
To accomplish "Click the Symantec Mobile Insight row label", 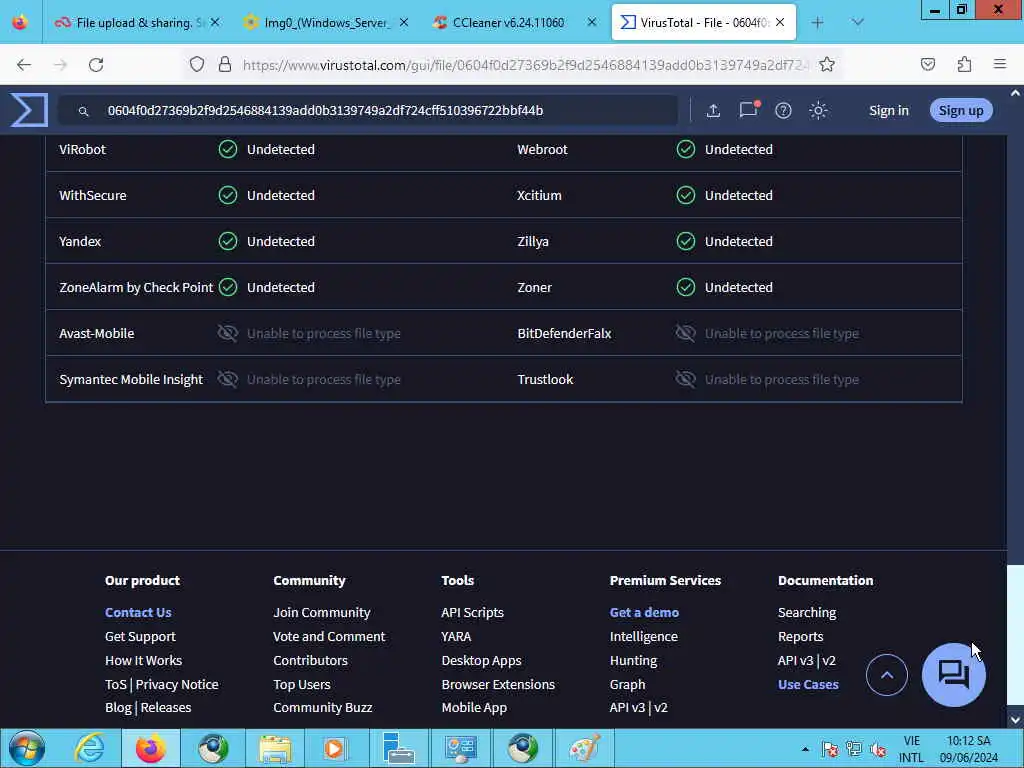I will [131, 379].
